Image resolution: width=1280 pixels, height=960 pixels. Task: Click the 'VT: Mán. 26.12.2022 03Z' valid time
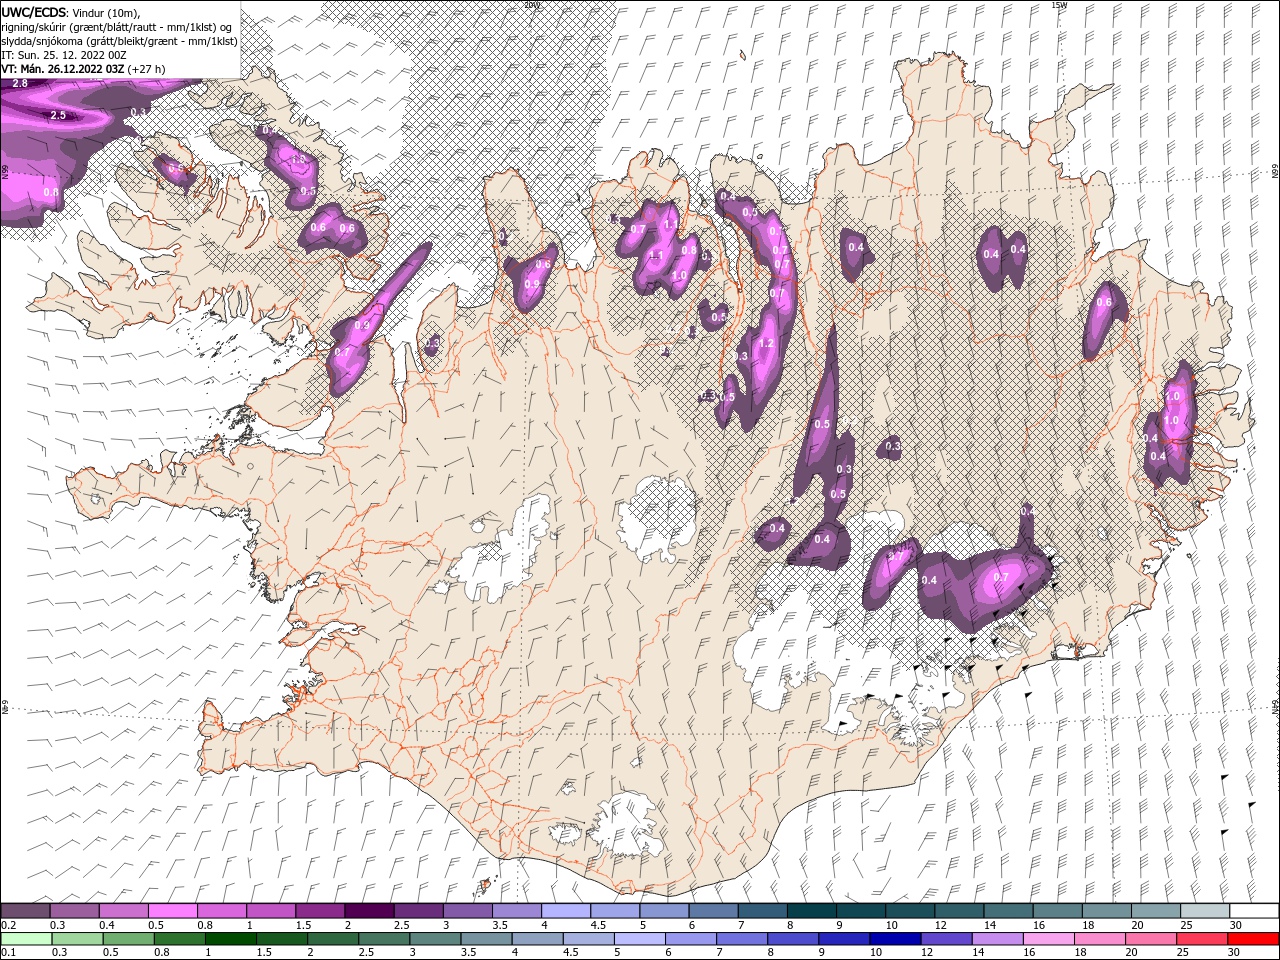point(62,69)
